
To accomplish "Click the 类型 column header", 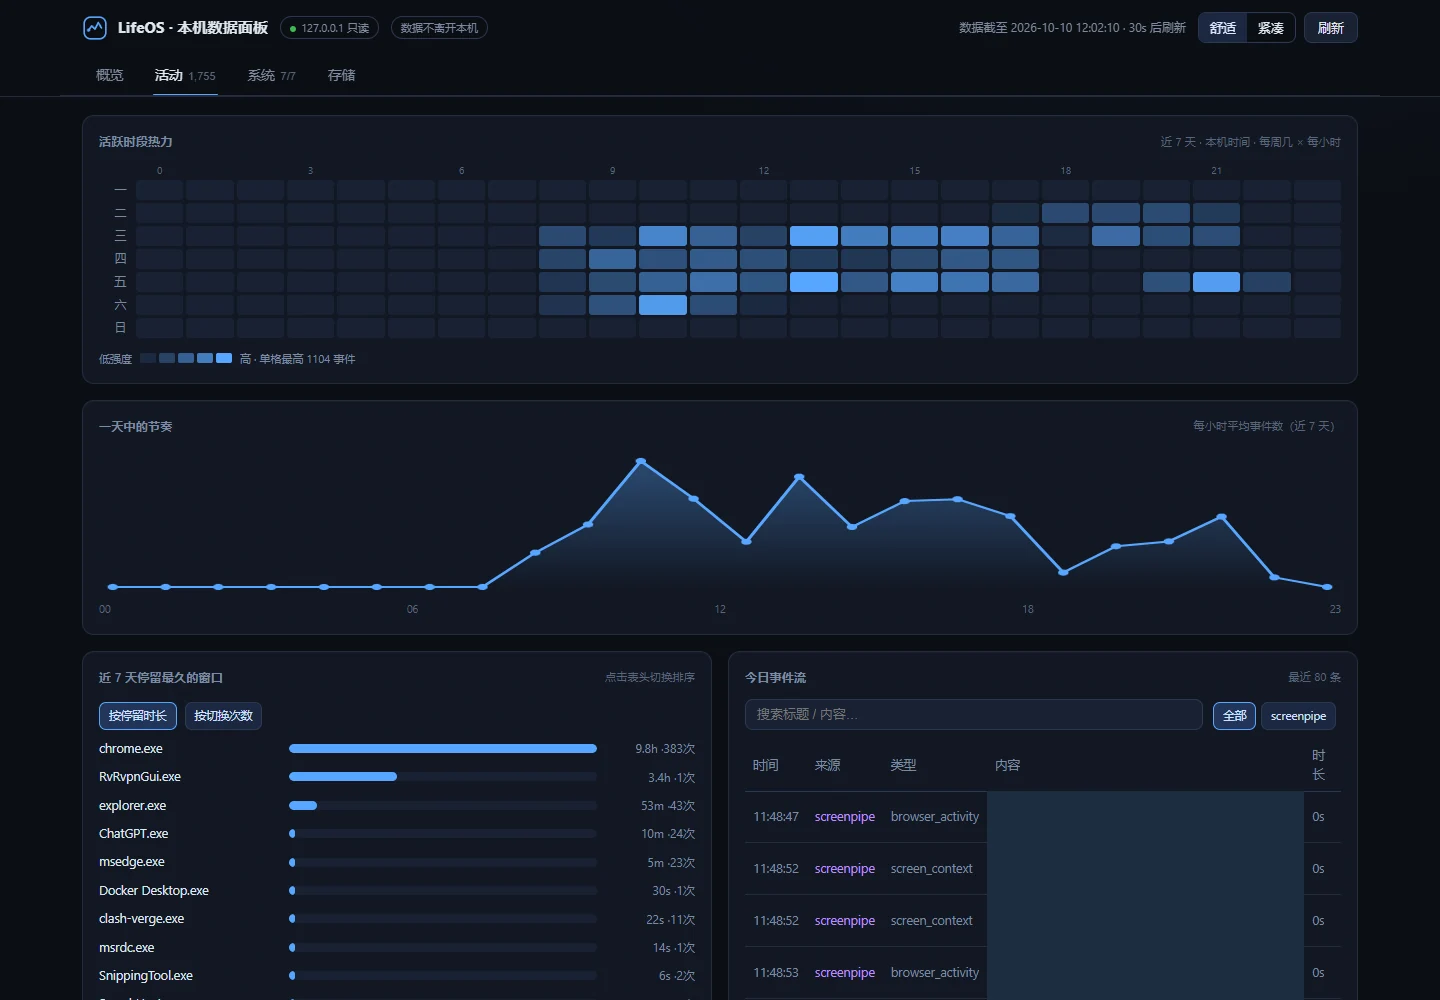I will (904, 765).
